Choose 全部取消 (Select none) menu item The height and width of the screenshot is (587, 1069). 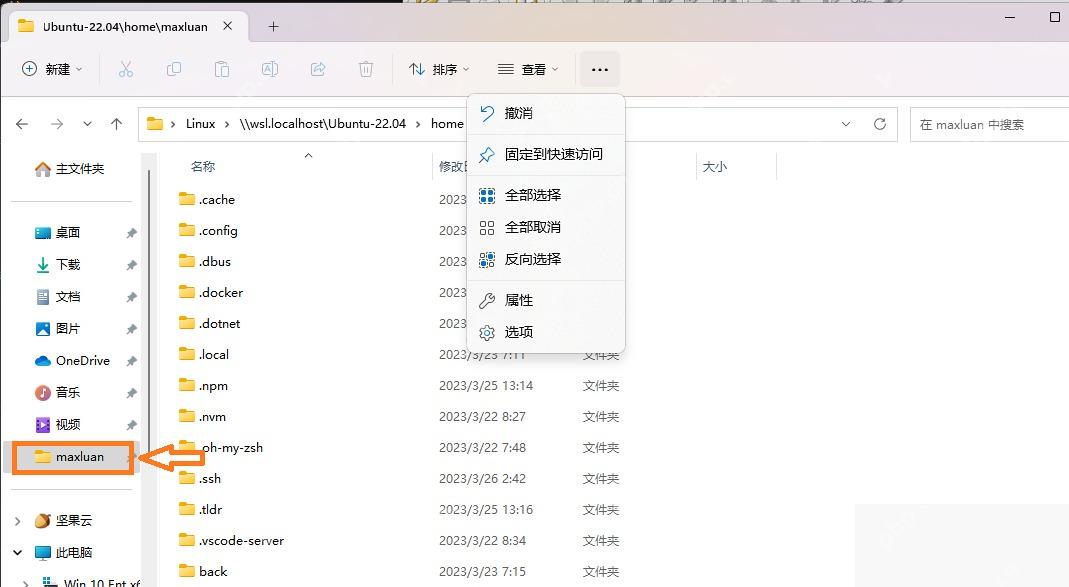tap(545, 227)
